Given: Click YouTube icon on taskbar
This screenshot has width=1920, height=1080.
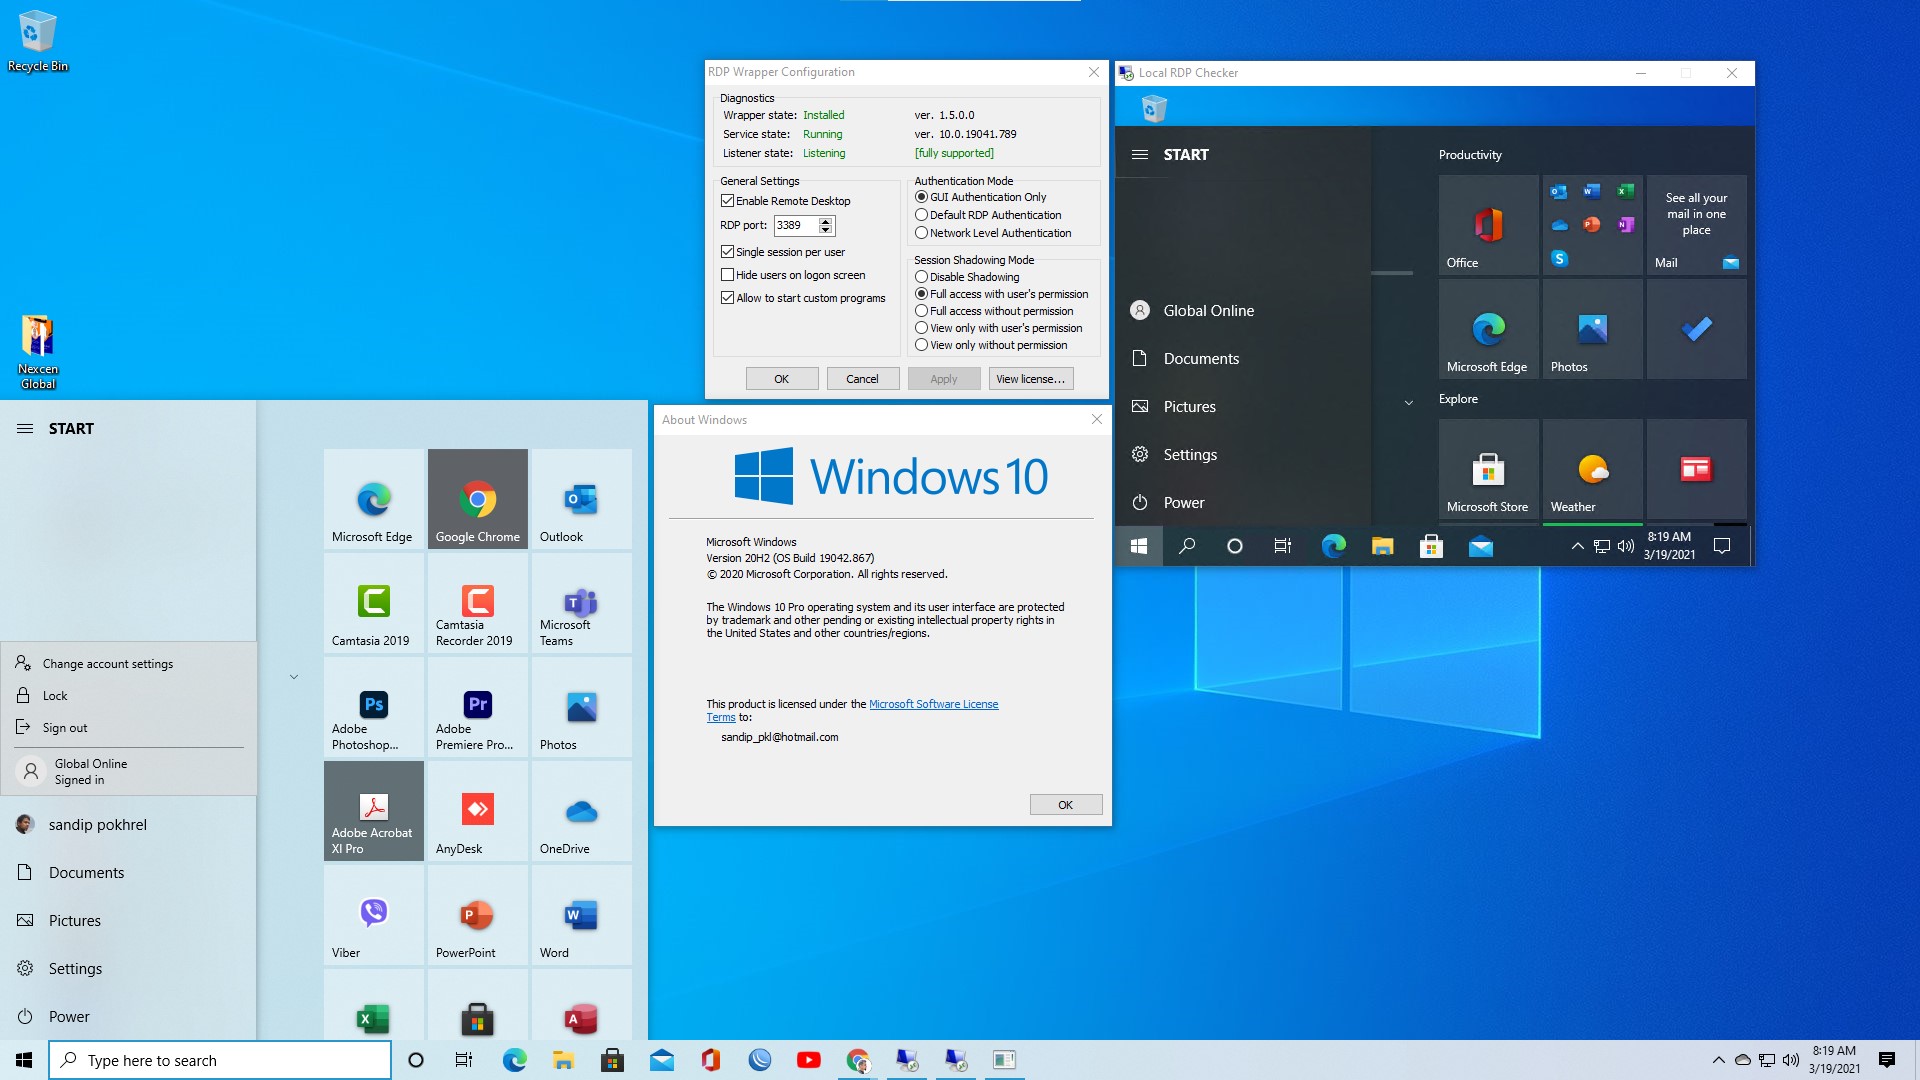Looking at the screenshot, I should (x=808, y=1060).
